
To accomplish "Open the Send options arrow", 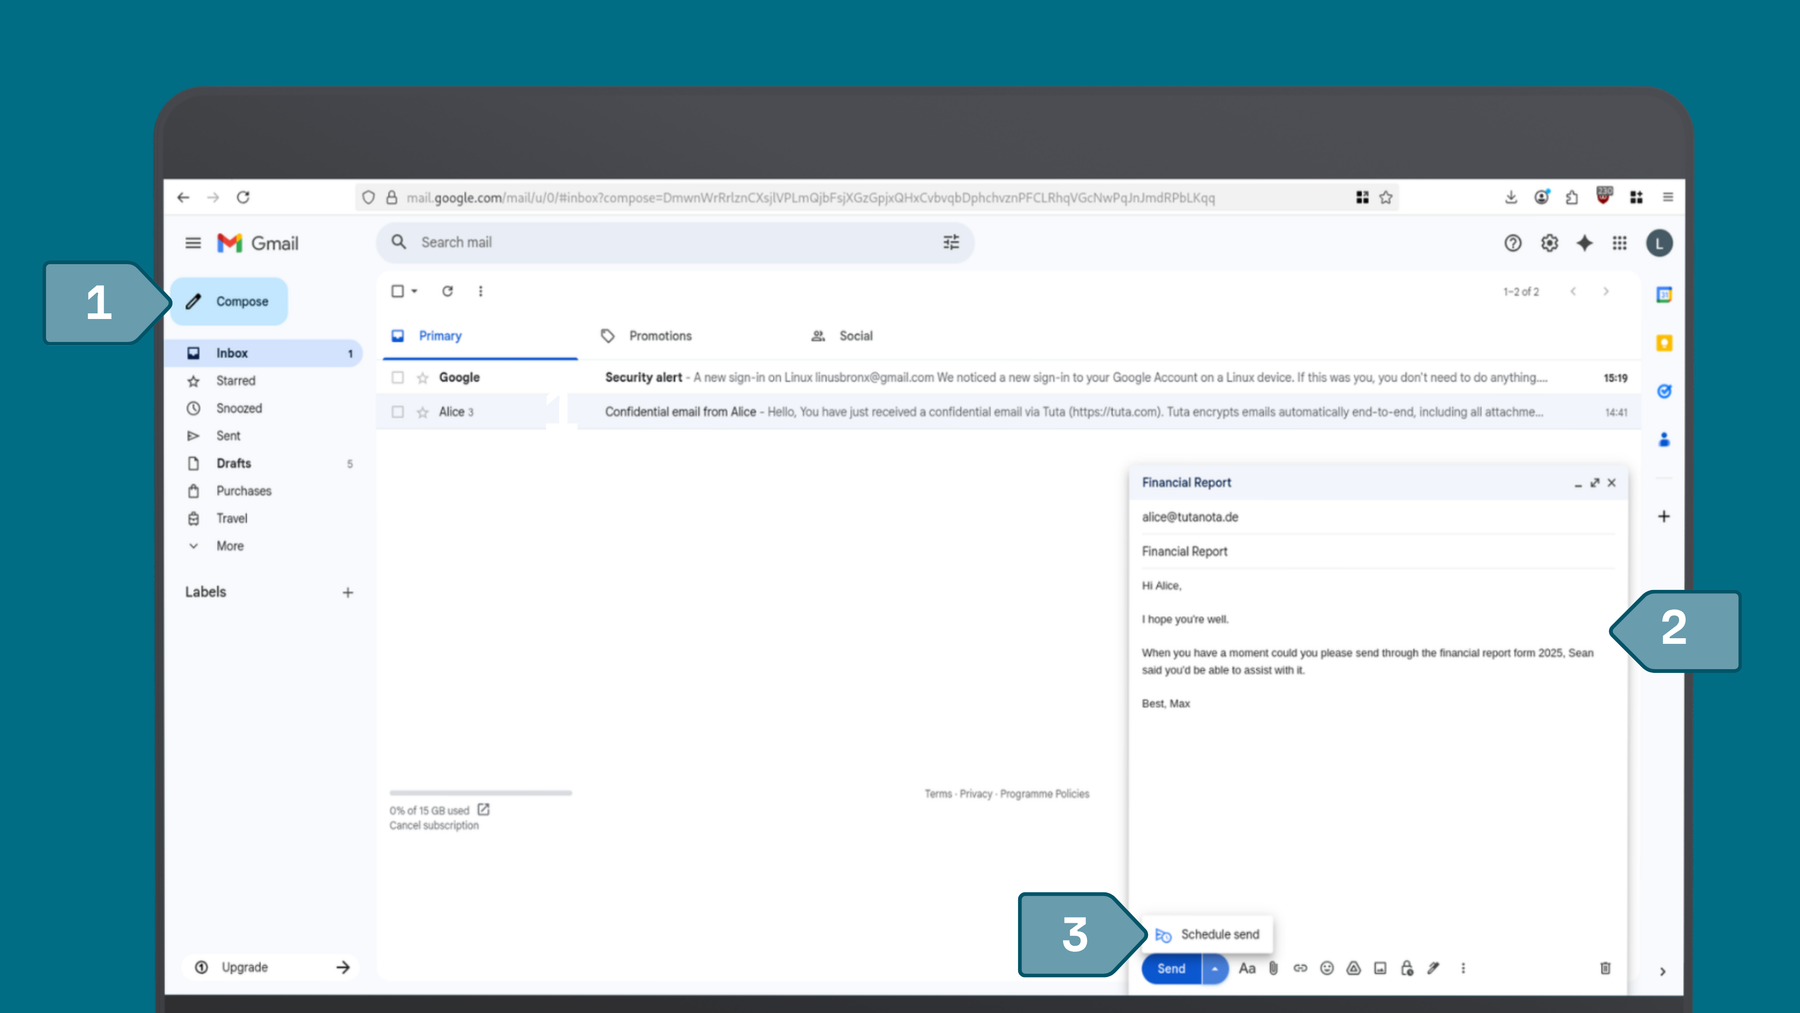I will (x=1215, y=968).
